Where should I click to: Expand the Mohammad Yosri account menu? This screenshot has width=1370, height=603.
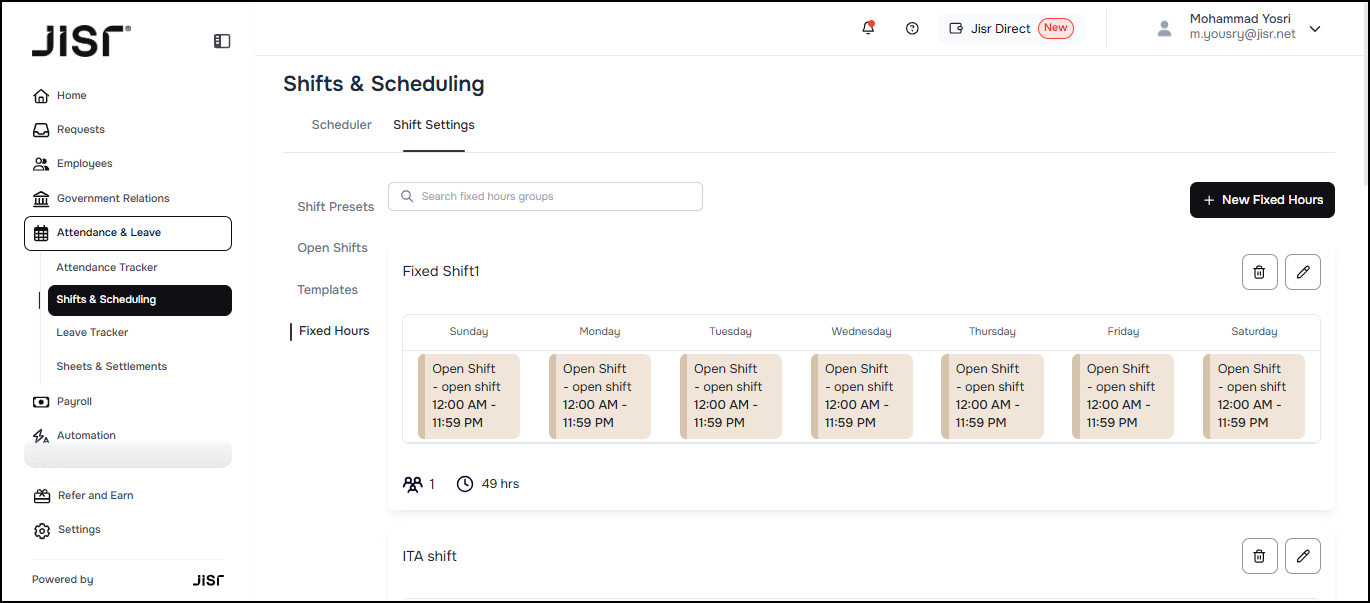pos(1315,29)
